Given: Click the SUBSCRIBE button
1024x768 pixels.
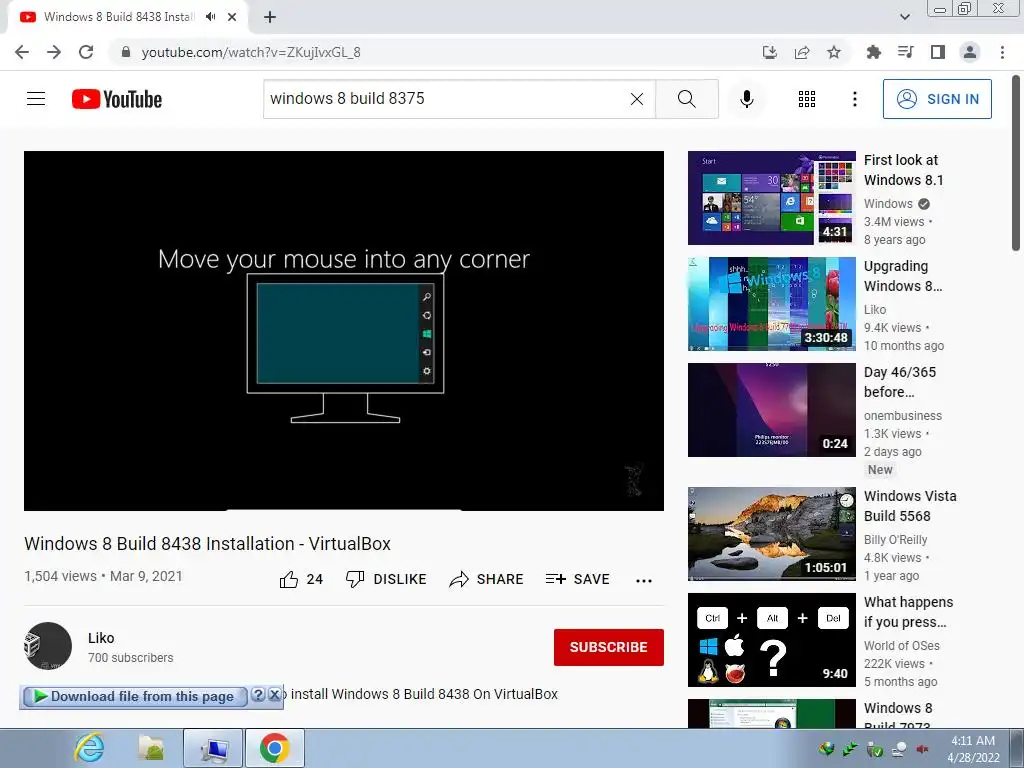Looking at the screenshot, I should pos(609,647).
